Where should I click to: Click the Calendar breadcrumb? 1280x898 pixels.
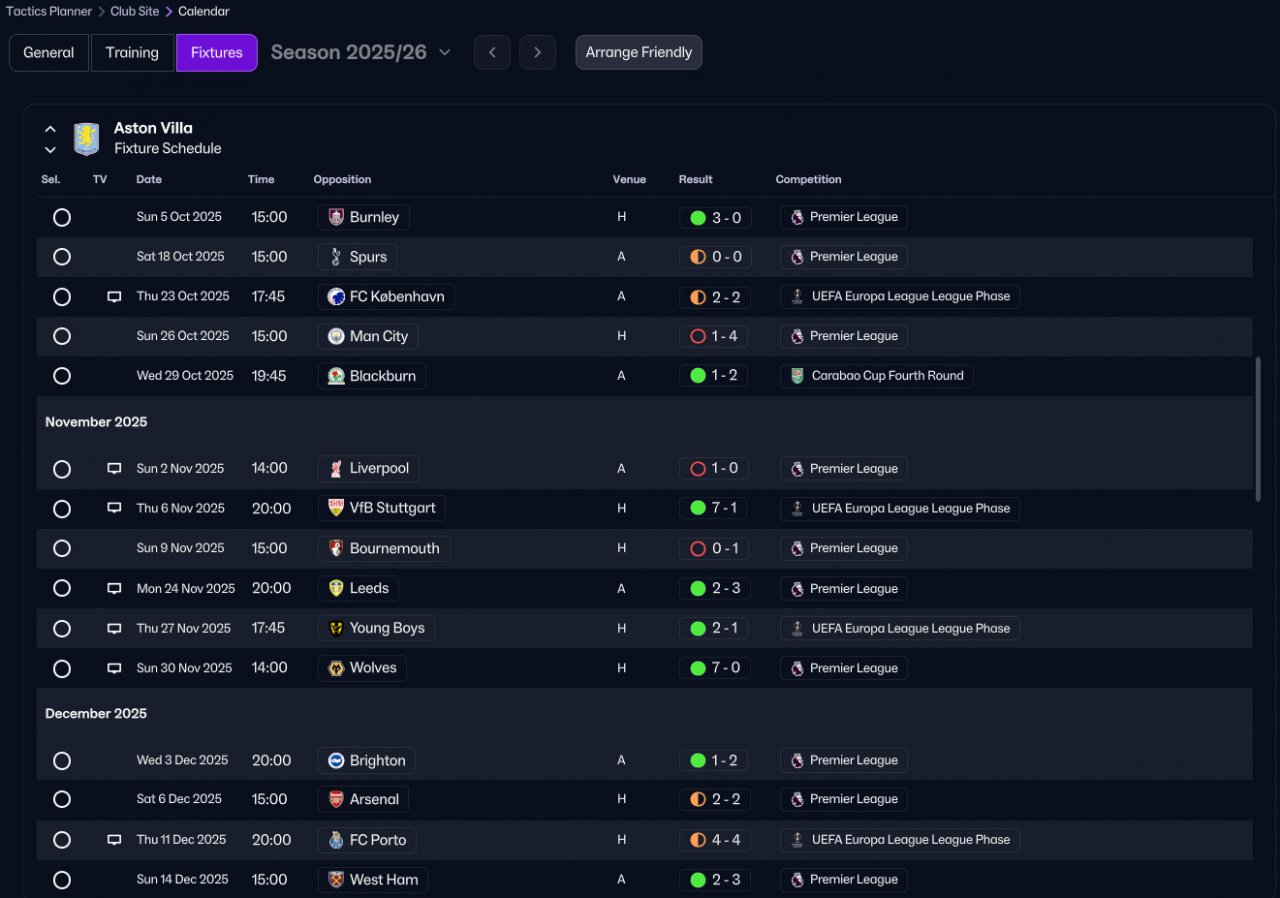click(204, 12)
